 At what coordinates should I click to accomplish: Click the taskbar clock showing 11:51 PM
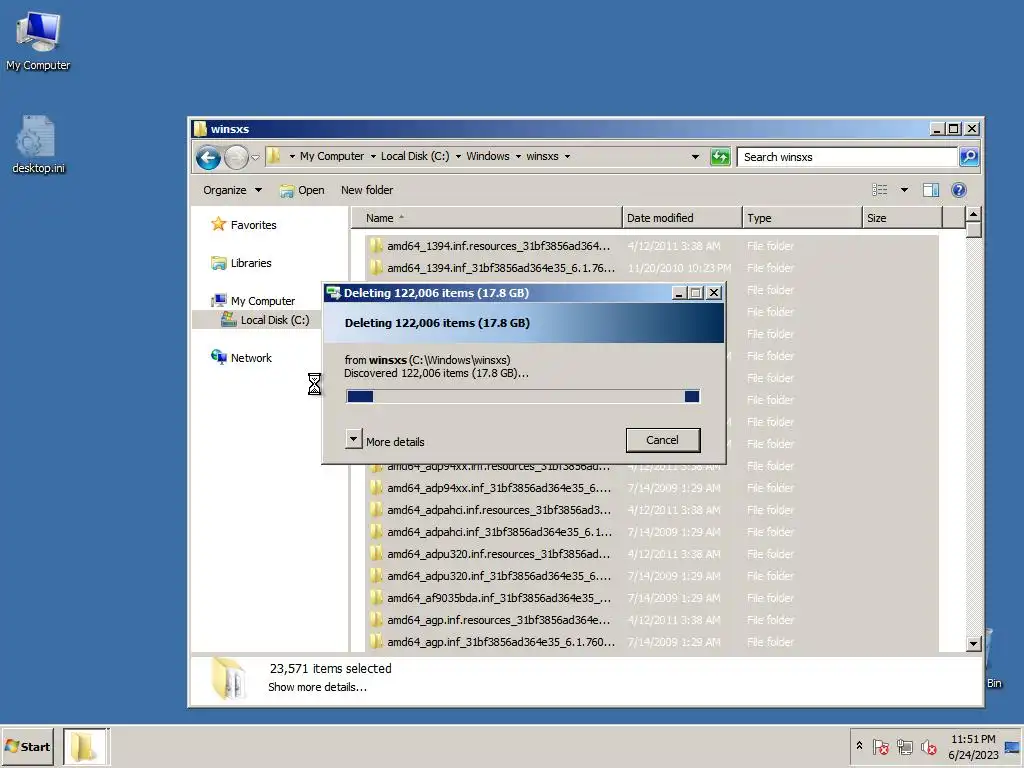click(973, 746)
